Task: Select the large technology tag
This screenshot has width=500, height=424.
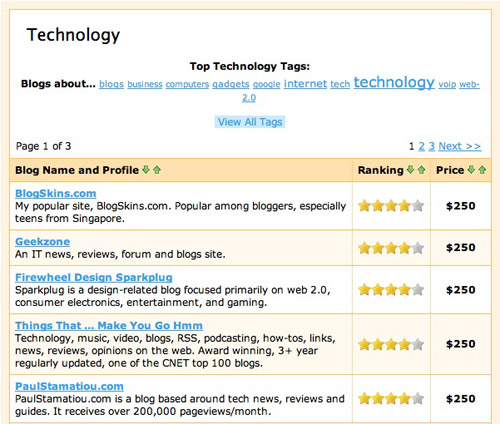Action: [394, 82]
